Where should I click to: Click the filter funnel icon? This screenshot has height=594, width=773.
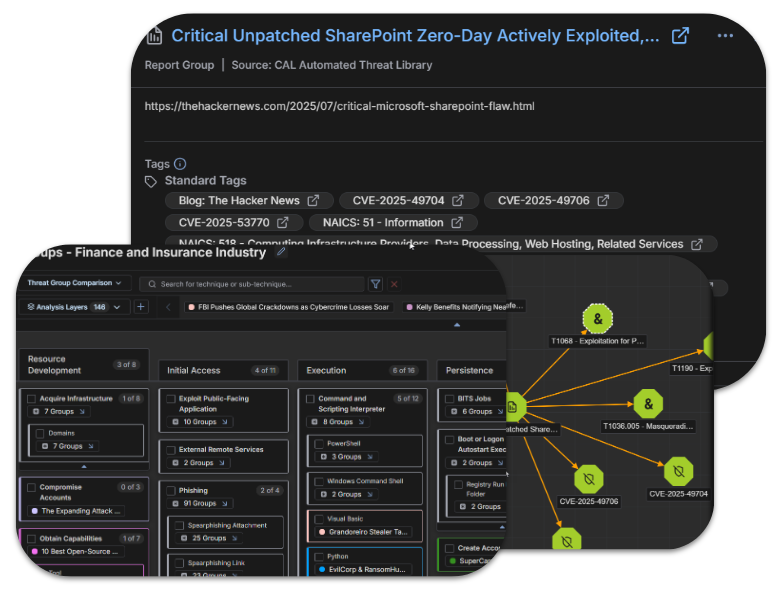375,284
